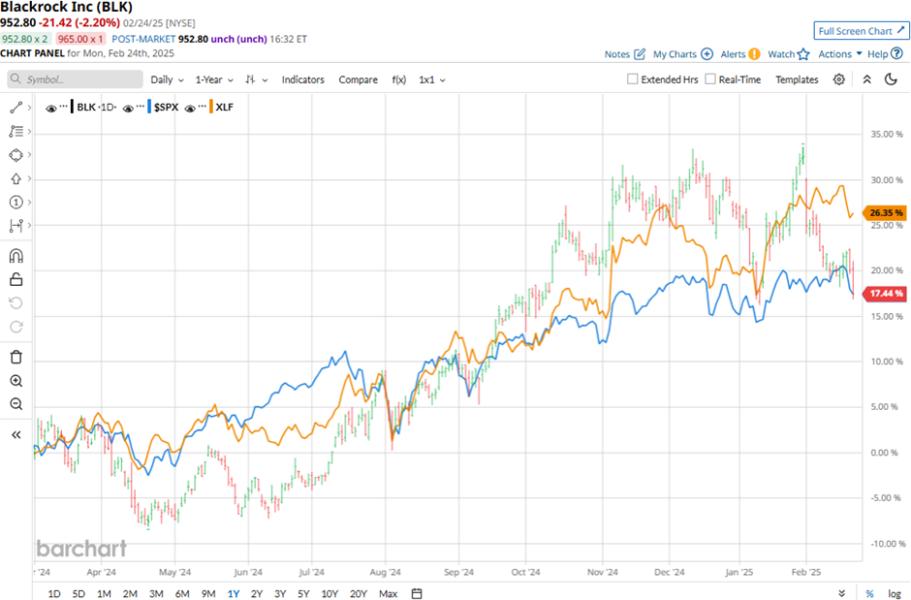Image resolution: width=911 pixels, height=600 pixels.
Task: Click the undo arrow icon
Action: [16, 303]
